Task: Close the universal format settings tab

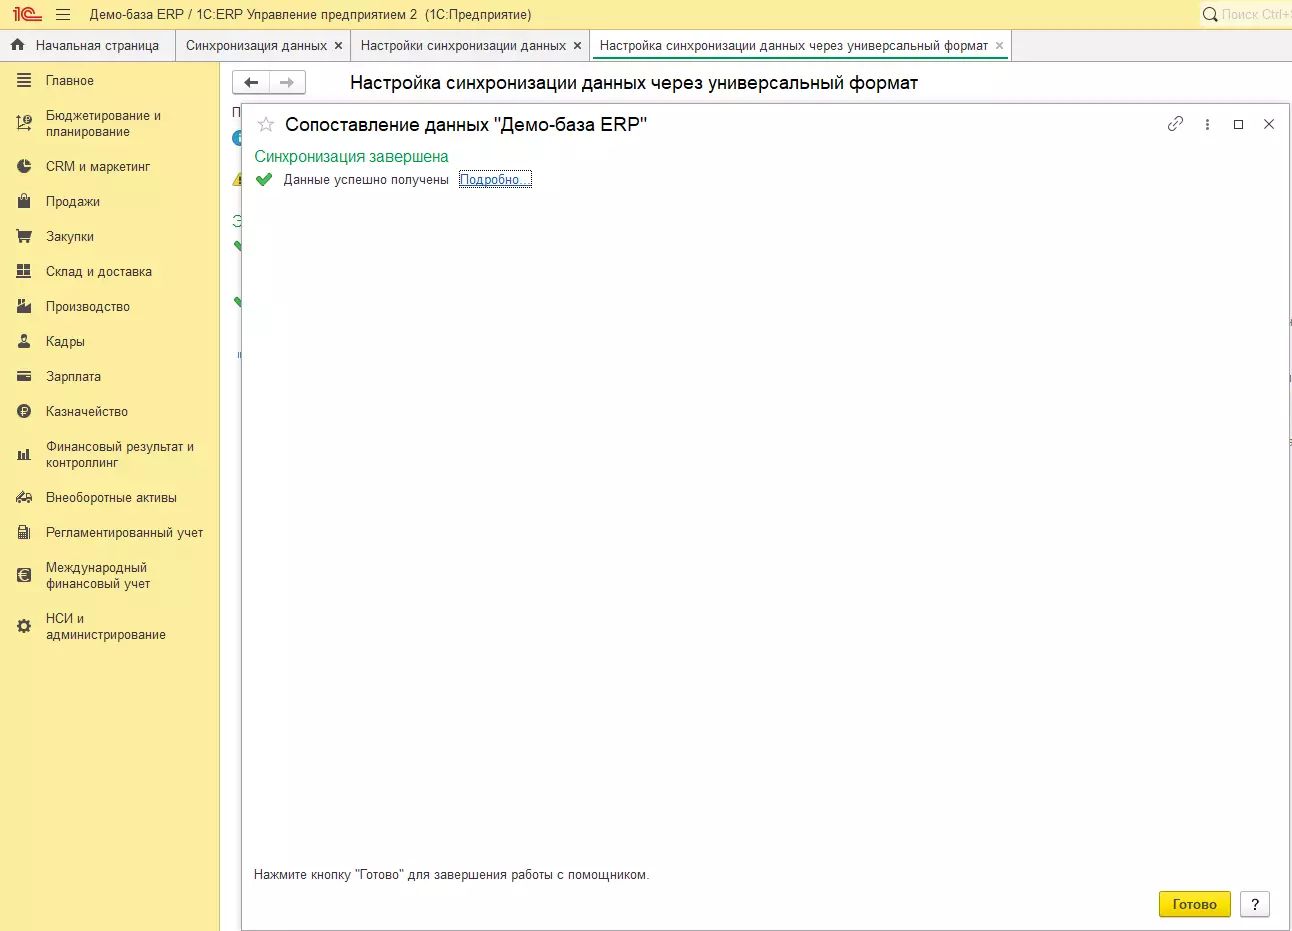Action: click(x=999, y=46)
